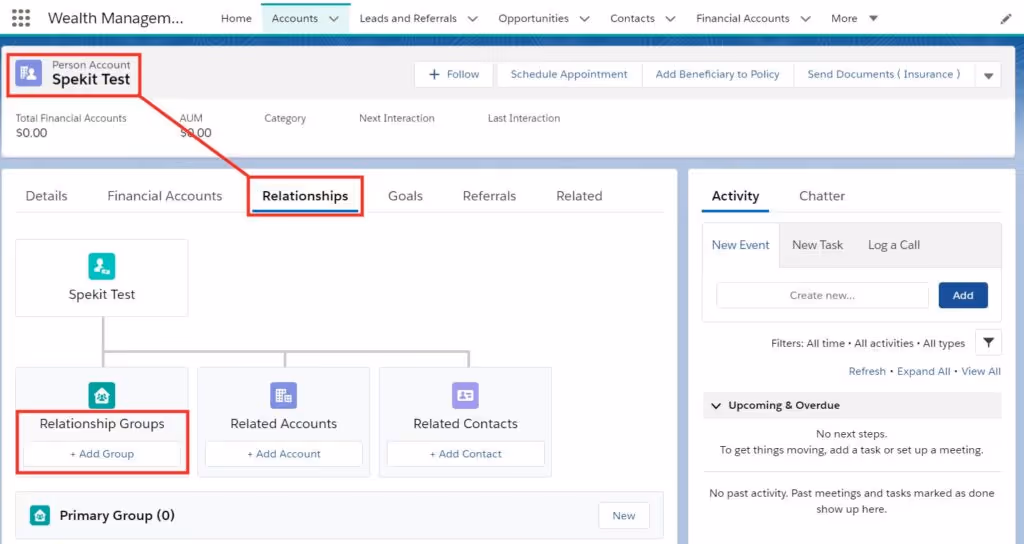Collapse the Upcoming & Overdue section

pyautogui.click(x=716, y=406)
